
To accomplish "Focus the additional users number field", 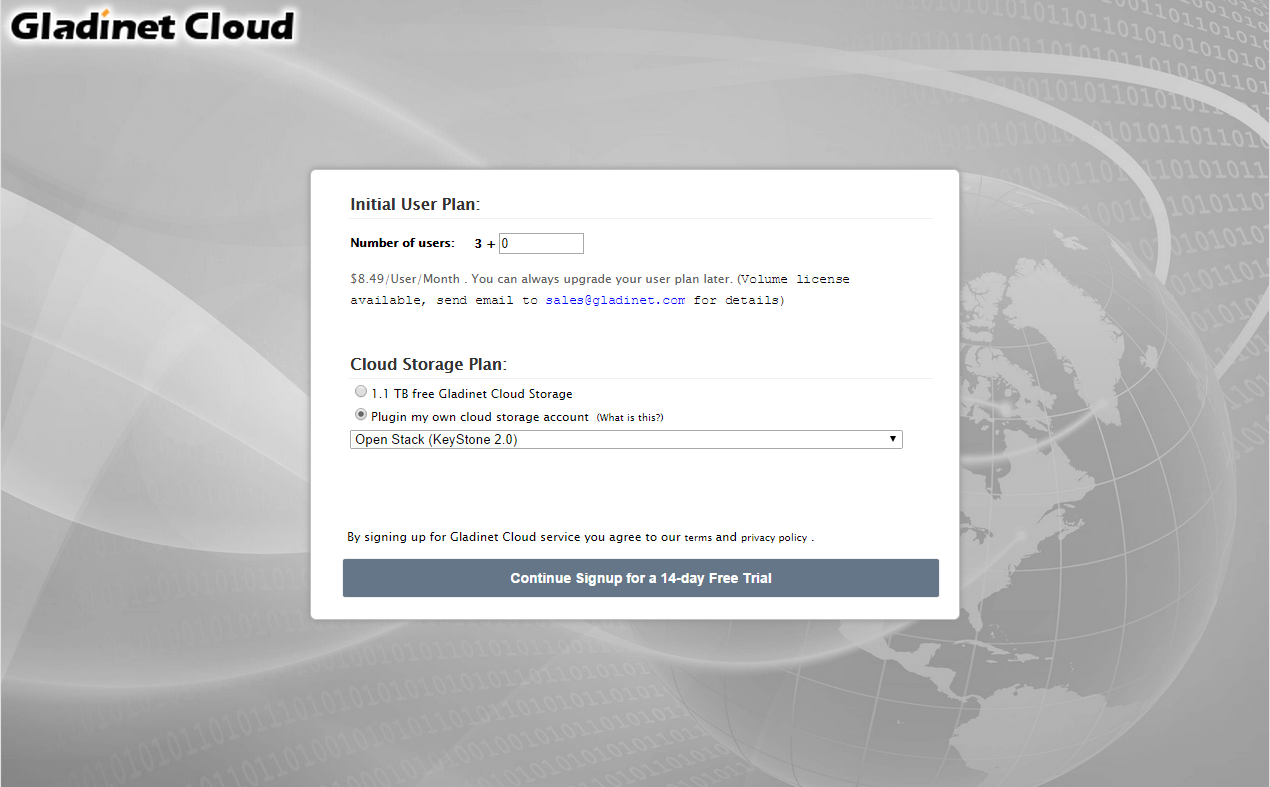I will click(541, 243).
